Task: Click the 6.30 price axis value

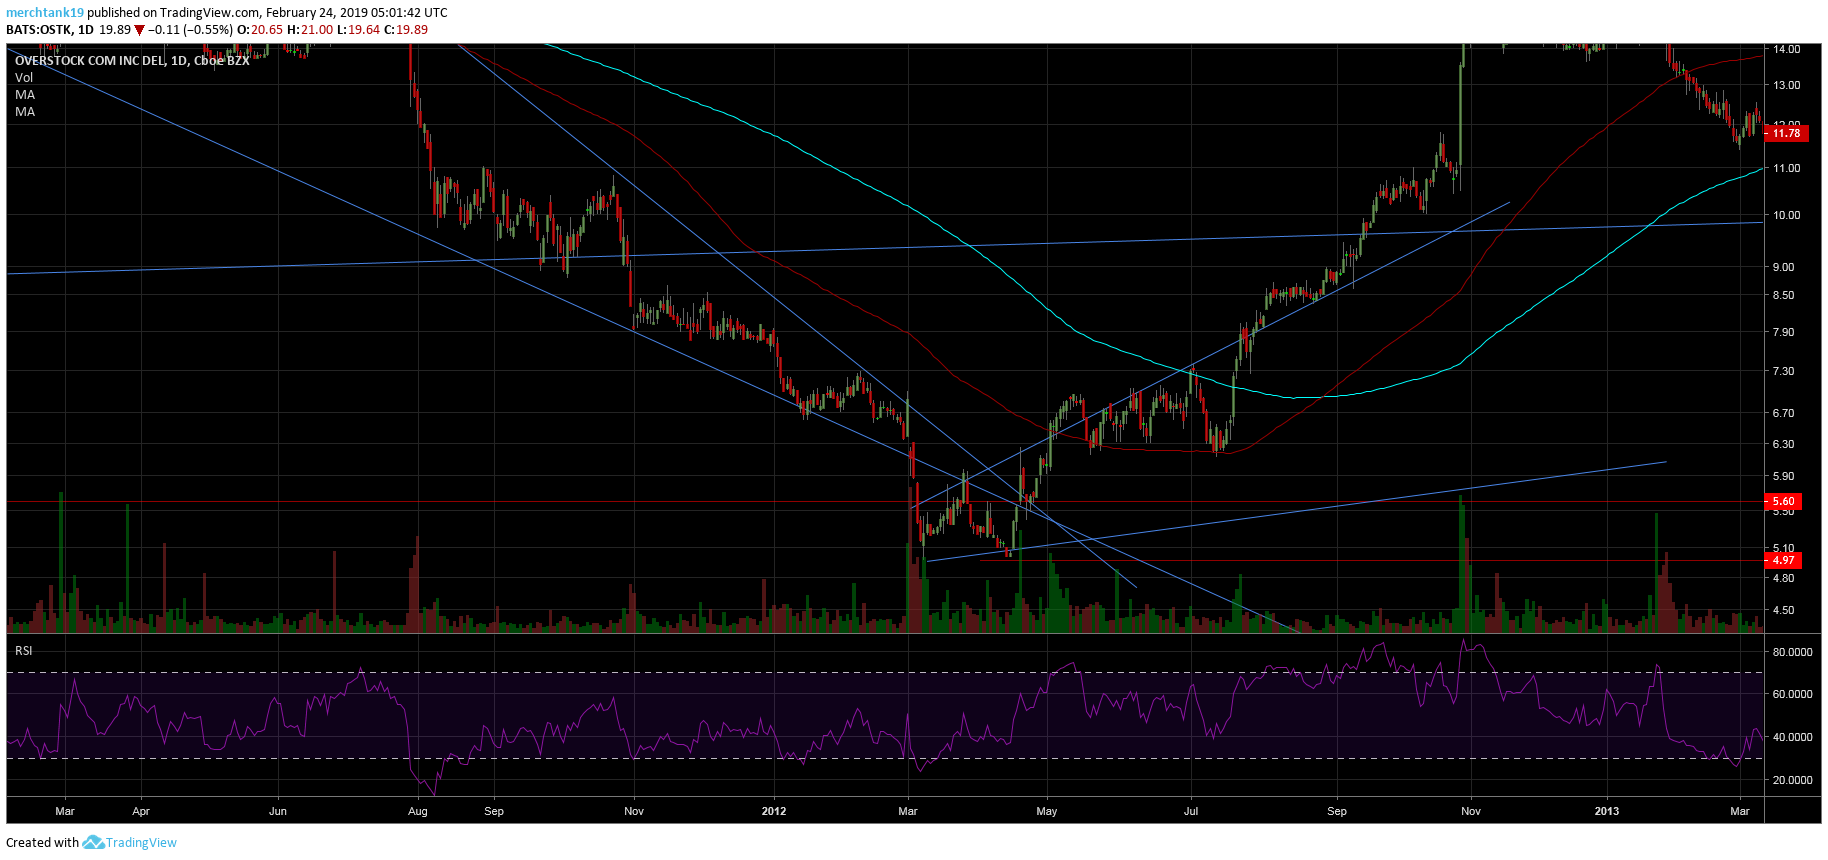Action: tap(1783, 444)
